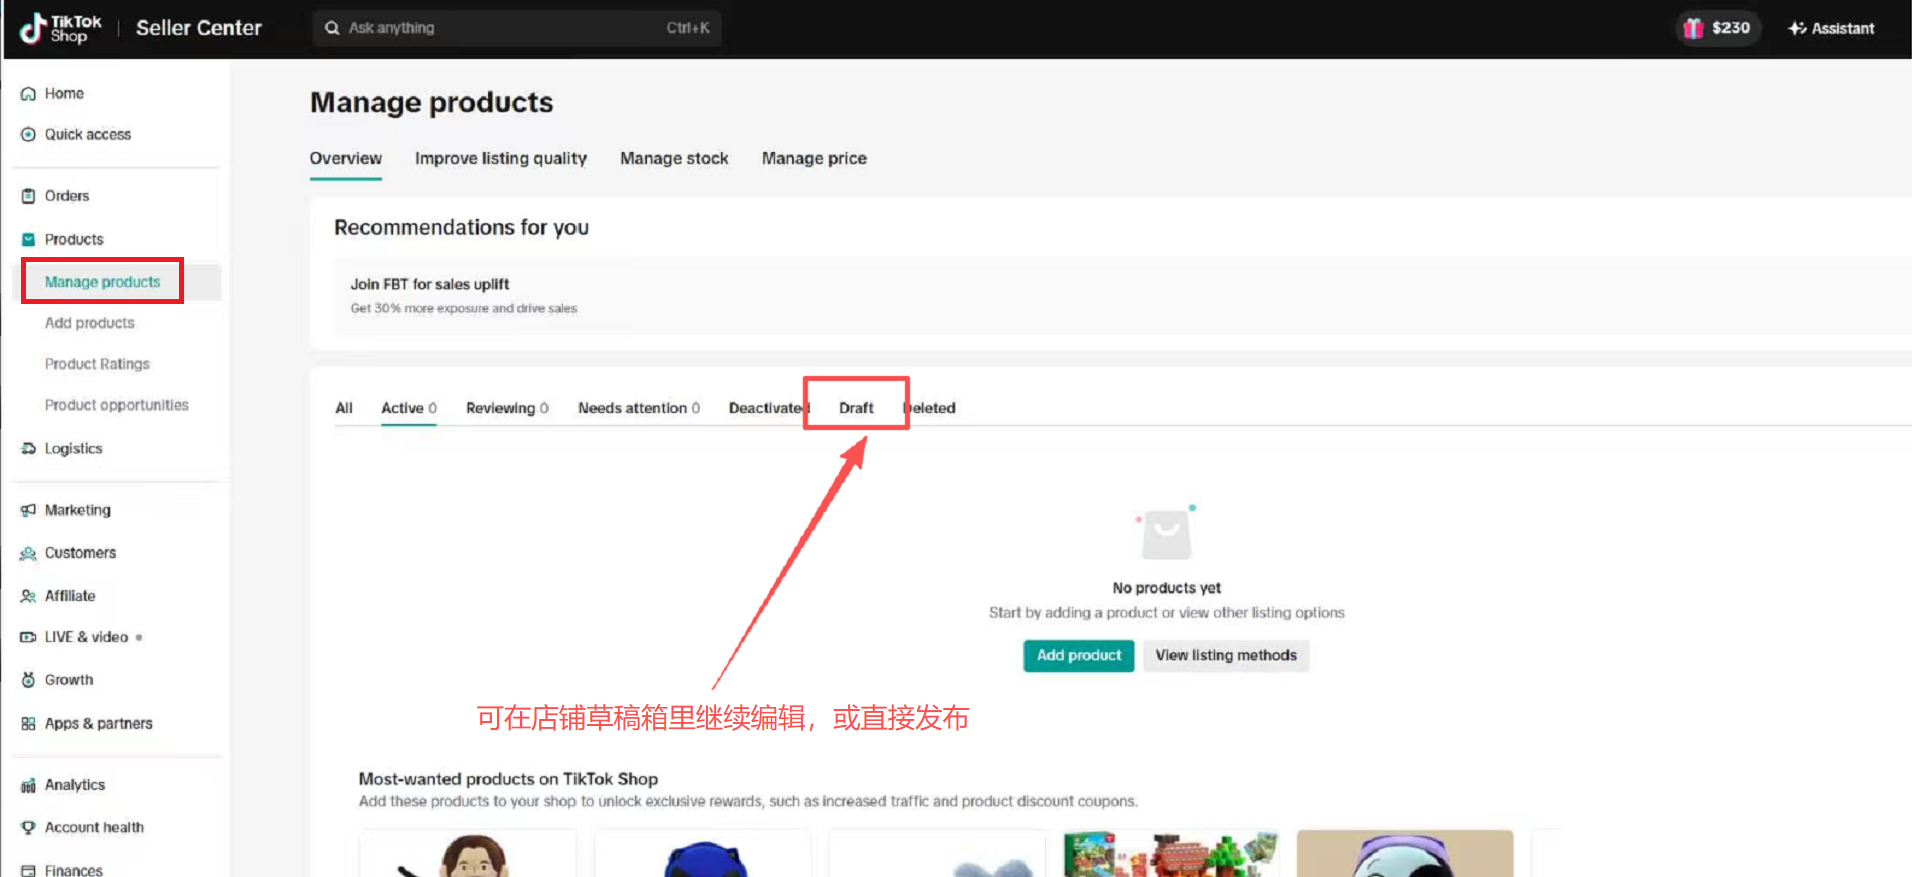Show the Deactivated products filter

[769, 408]
